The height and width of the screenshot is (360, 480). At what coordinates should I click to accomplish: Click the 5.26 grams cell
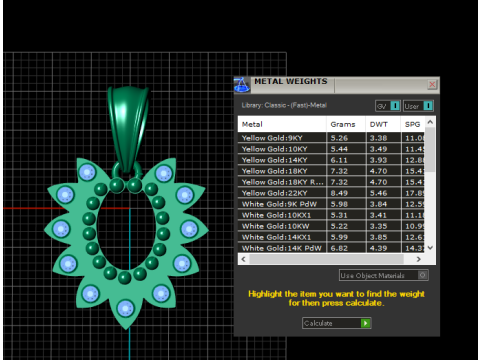(346, 138)
